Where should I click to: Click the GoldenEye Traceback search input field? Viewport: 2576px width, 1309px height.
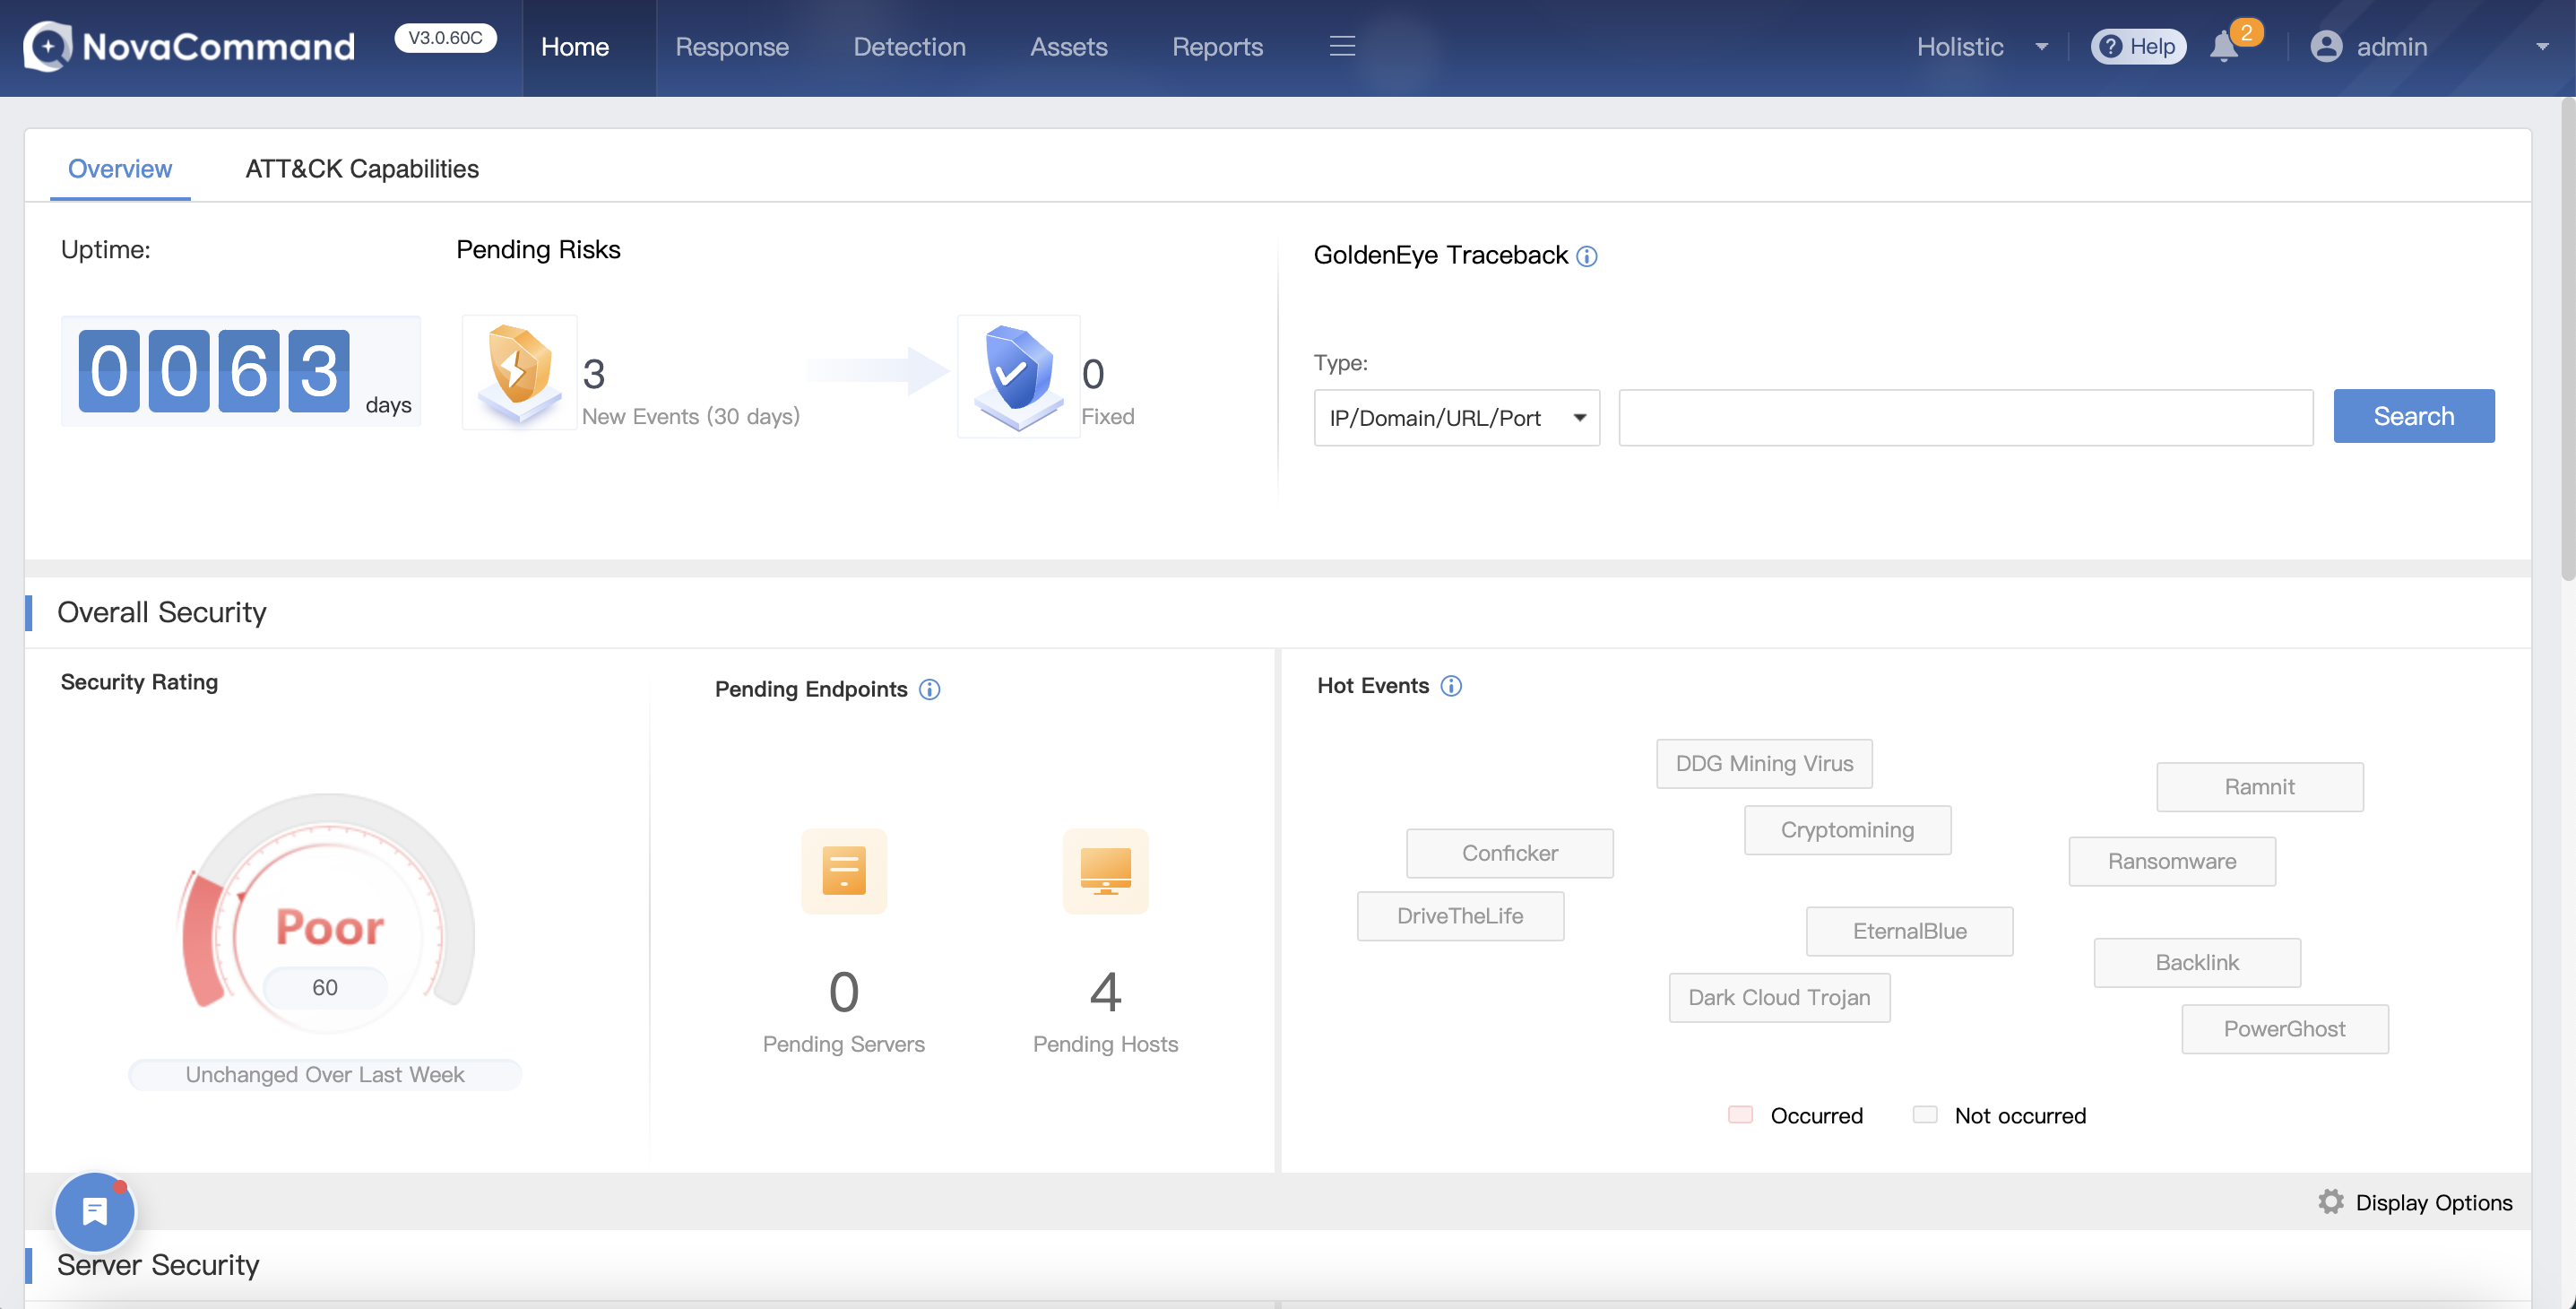click(1965, 418)
